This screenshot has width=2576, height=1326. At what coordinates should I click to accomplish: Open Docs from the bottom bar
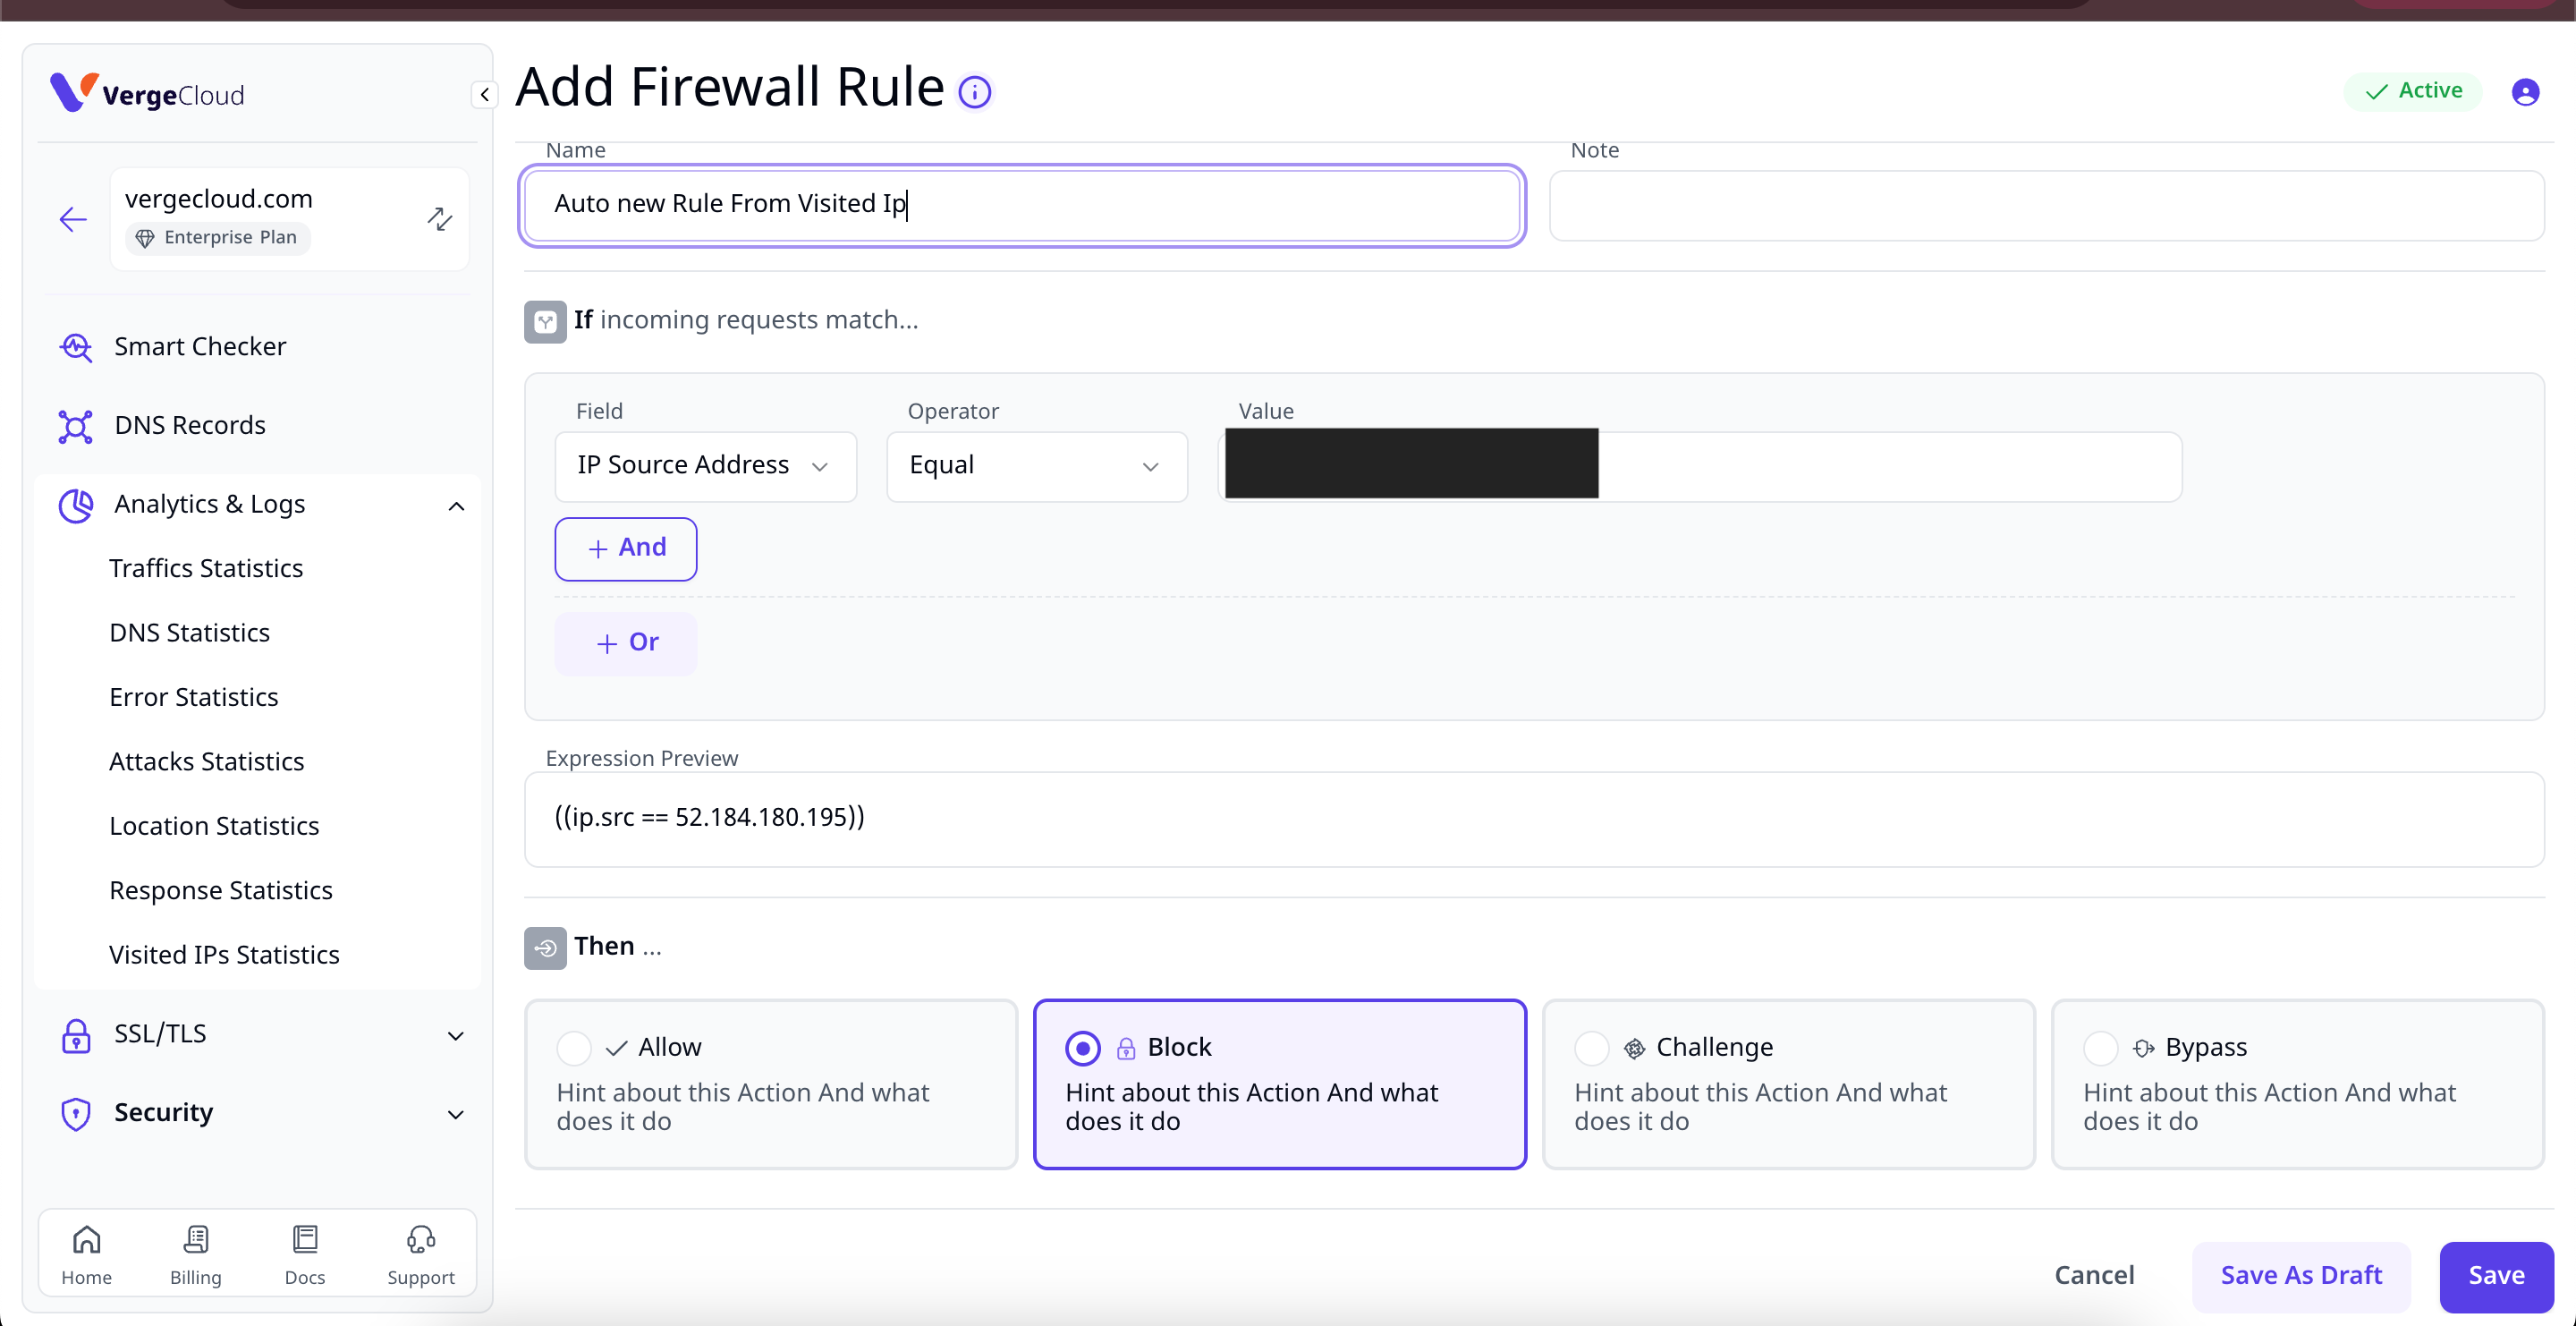(305, 1255)
